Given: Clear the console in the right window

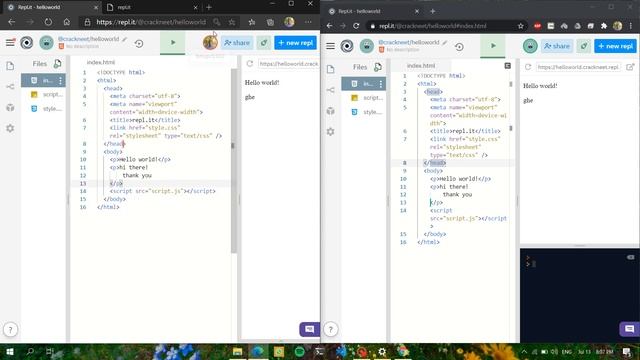Looking at the screenshot, I should pos(631,257).
